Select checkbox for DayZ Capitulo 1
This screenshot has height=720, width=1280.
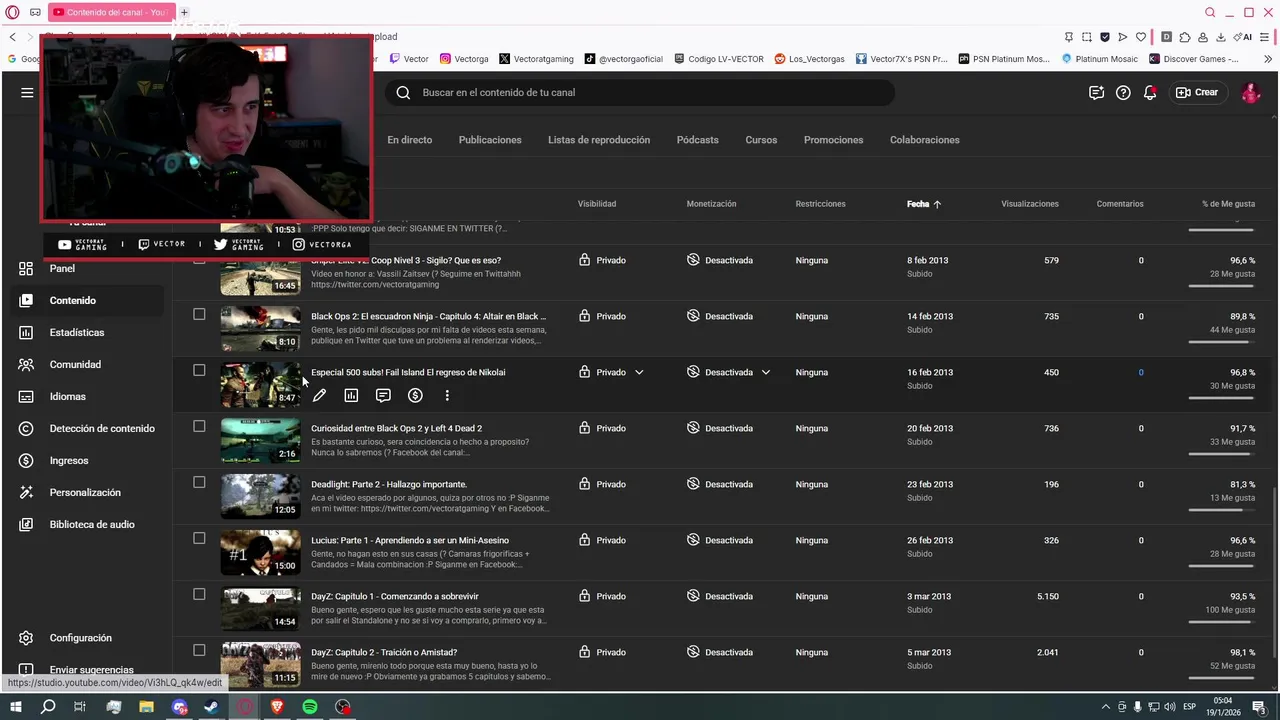pyautogui.click(x=199, y=594)
